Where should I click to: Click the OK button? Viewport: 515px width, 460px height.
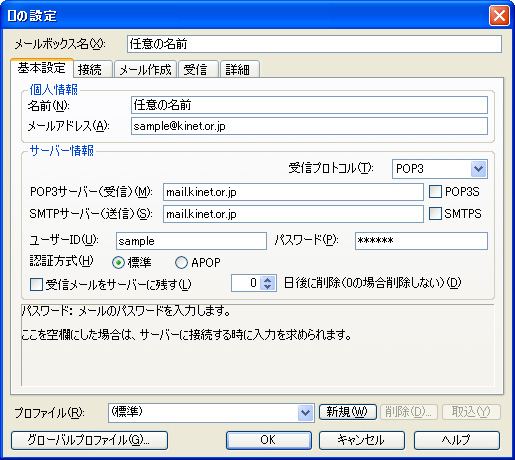tap(269, 440)
